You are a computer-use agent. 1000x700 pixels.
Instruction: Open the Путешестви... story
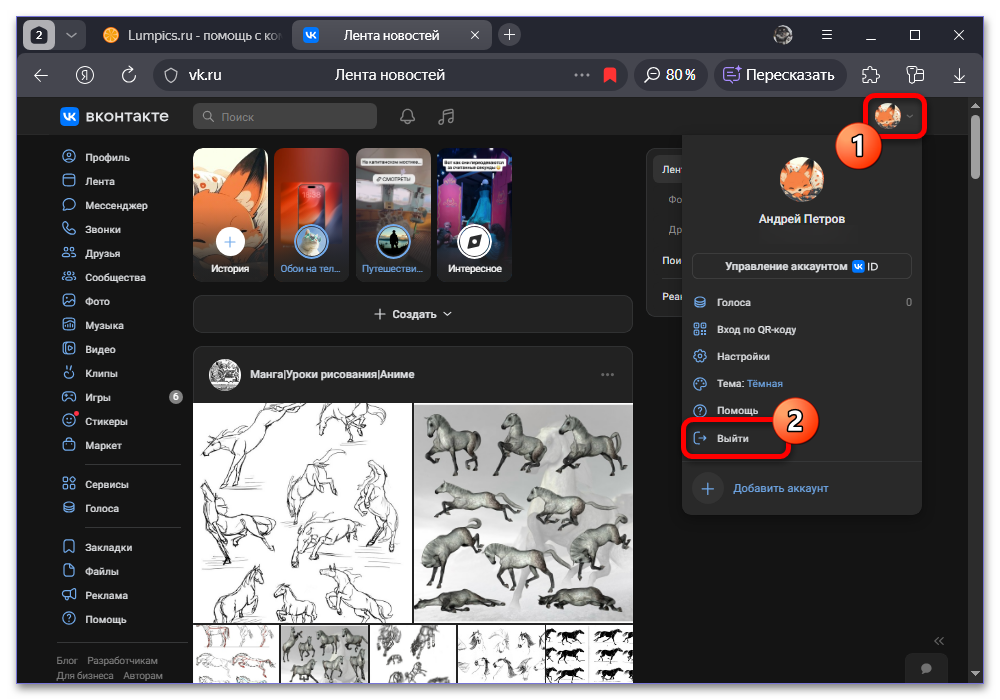(393, 215)
